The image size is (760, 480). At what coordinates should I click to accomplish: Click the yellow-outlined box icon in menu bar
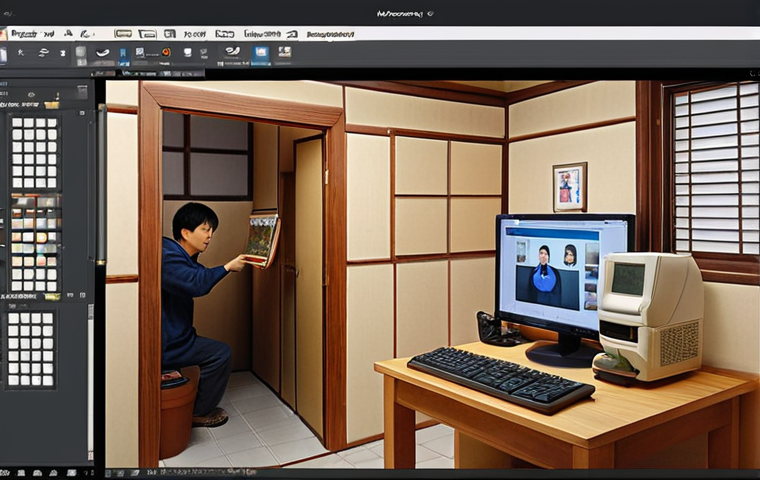[123, 33]
